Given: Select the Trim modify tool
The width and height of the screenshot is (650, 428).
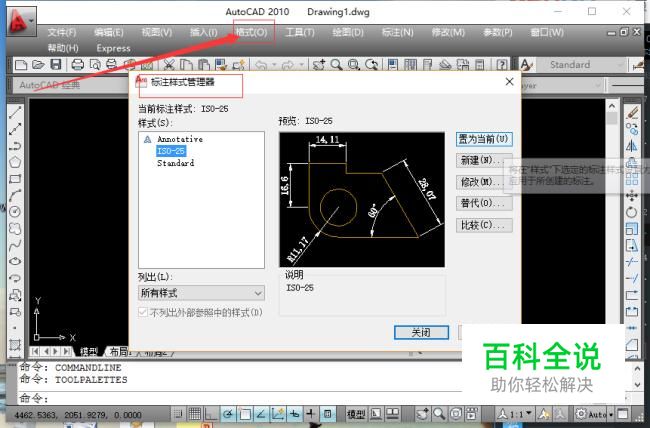Looking at the screenshot, I should pyautogui.click(x=632, y=262).
